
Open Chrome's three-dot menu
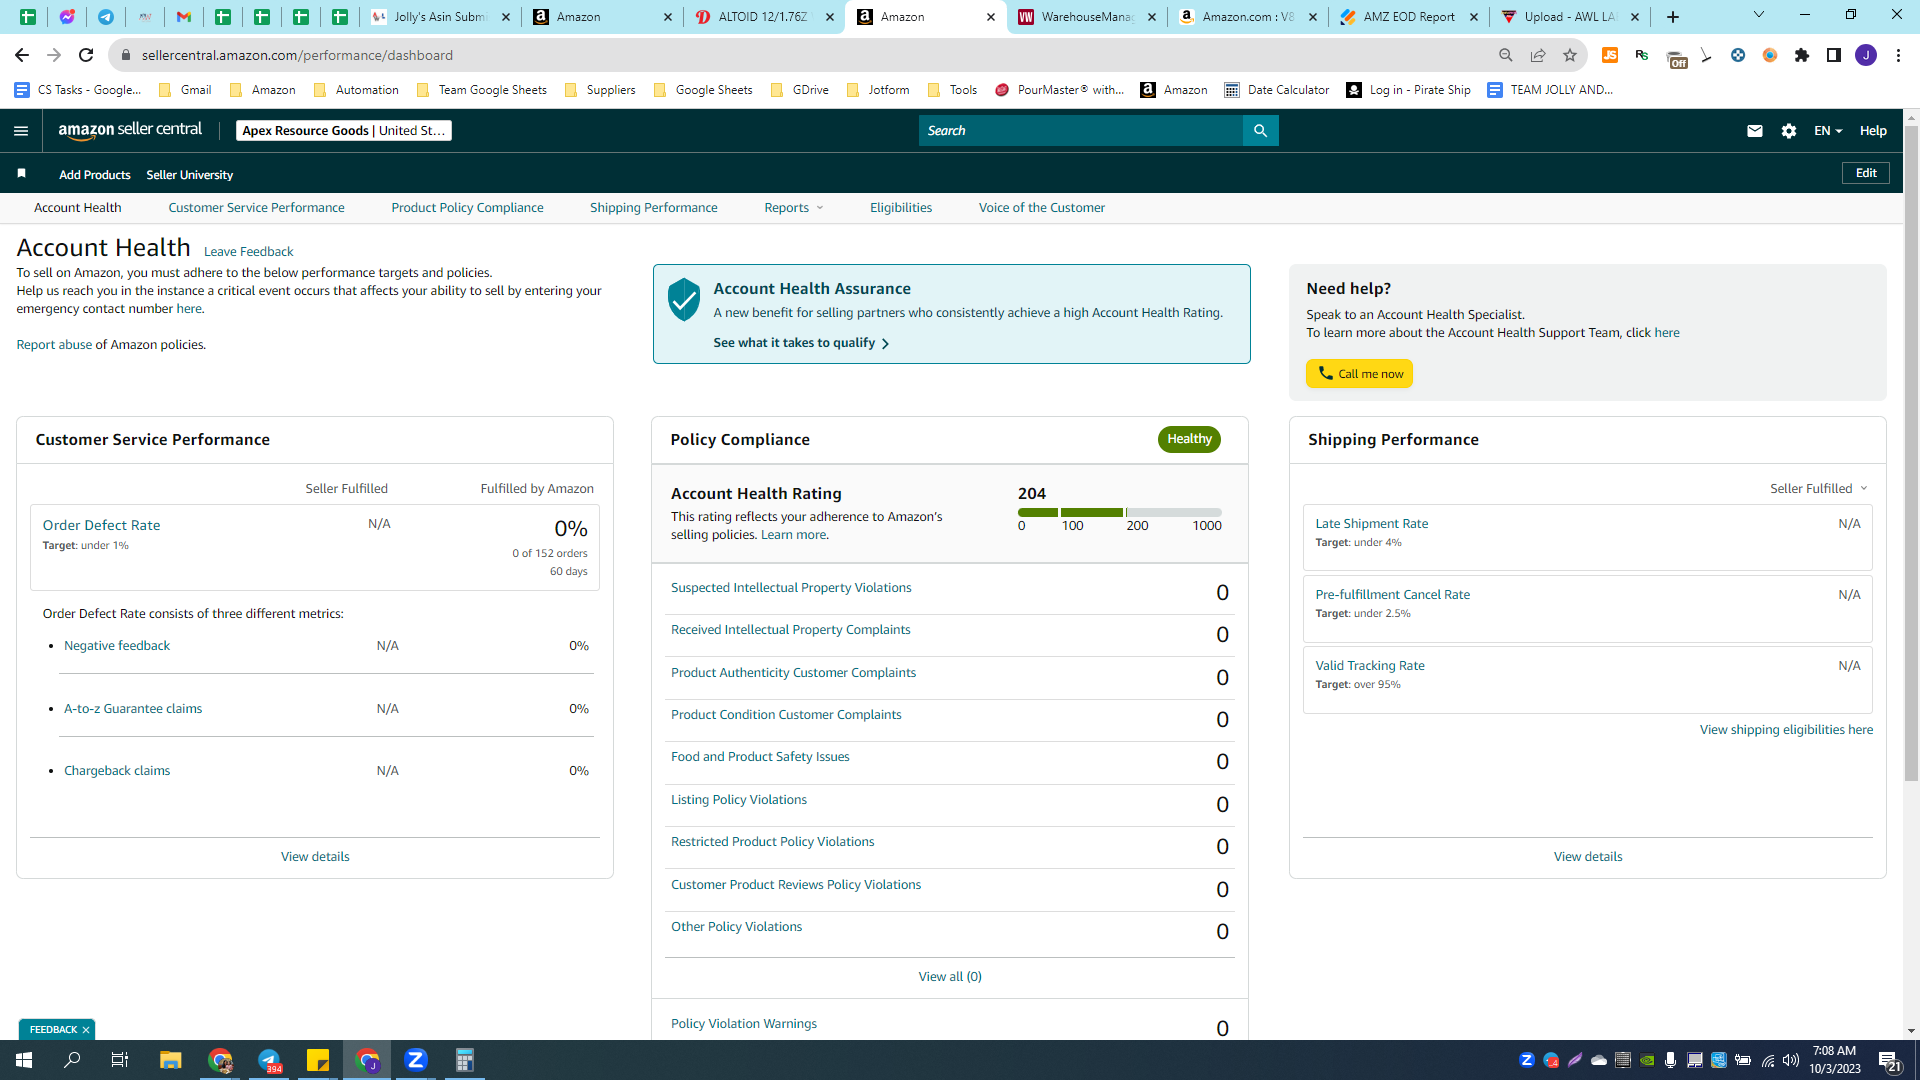1898,55
